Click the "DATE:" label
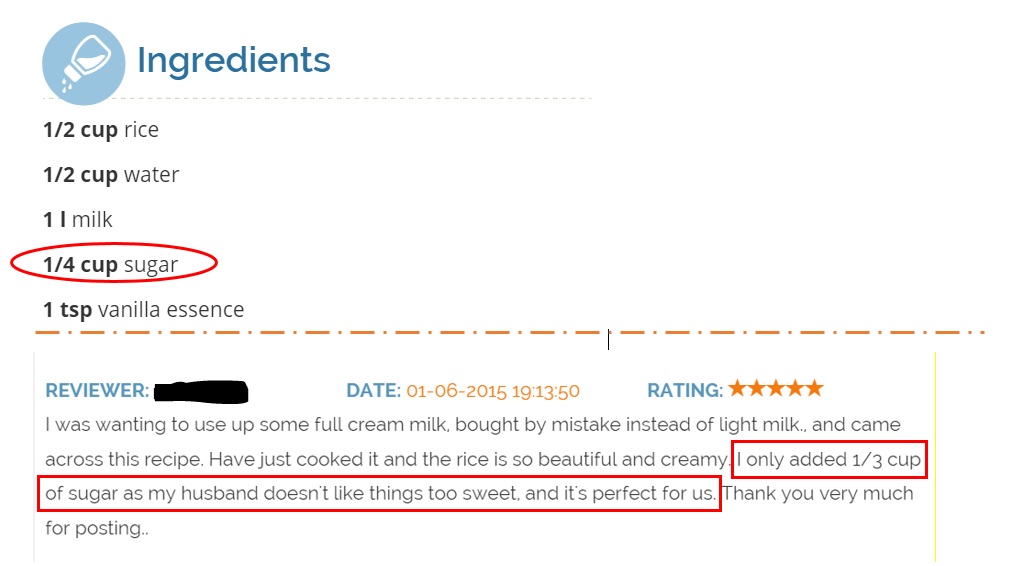The width and height of the screenshot is (1010, 566). pos(373,390)
